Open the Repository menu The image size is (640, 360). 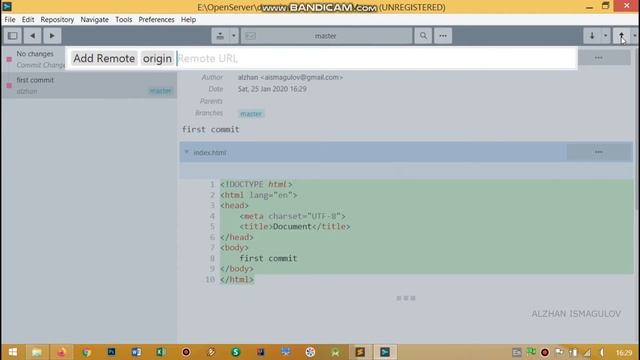[x=57, y=20]
